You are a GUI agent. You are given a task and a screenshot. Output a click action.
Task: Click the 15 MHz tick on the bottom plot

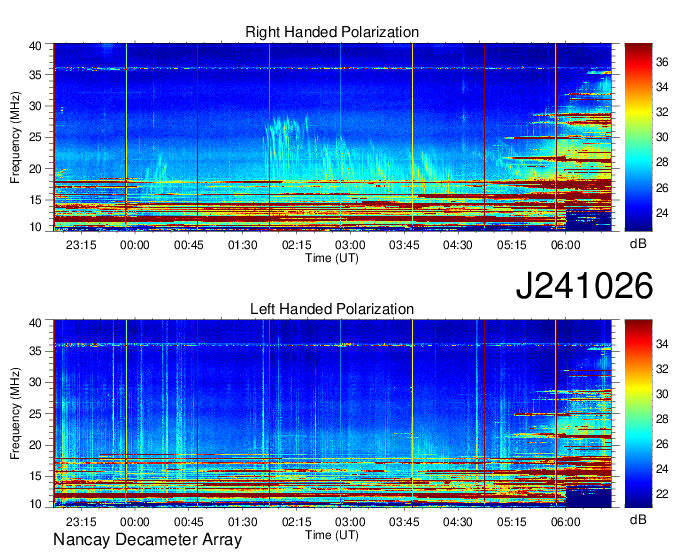pos(35,477)
